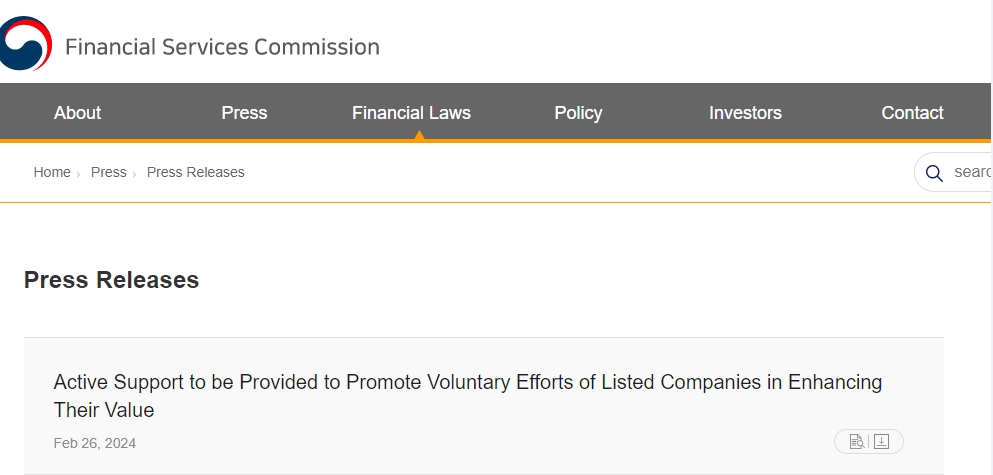Image resolution: width=993 pixels, height=475 pixels.
Task: Click the Financial Services Commission title text
Action: 222,47
